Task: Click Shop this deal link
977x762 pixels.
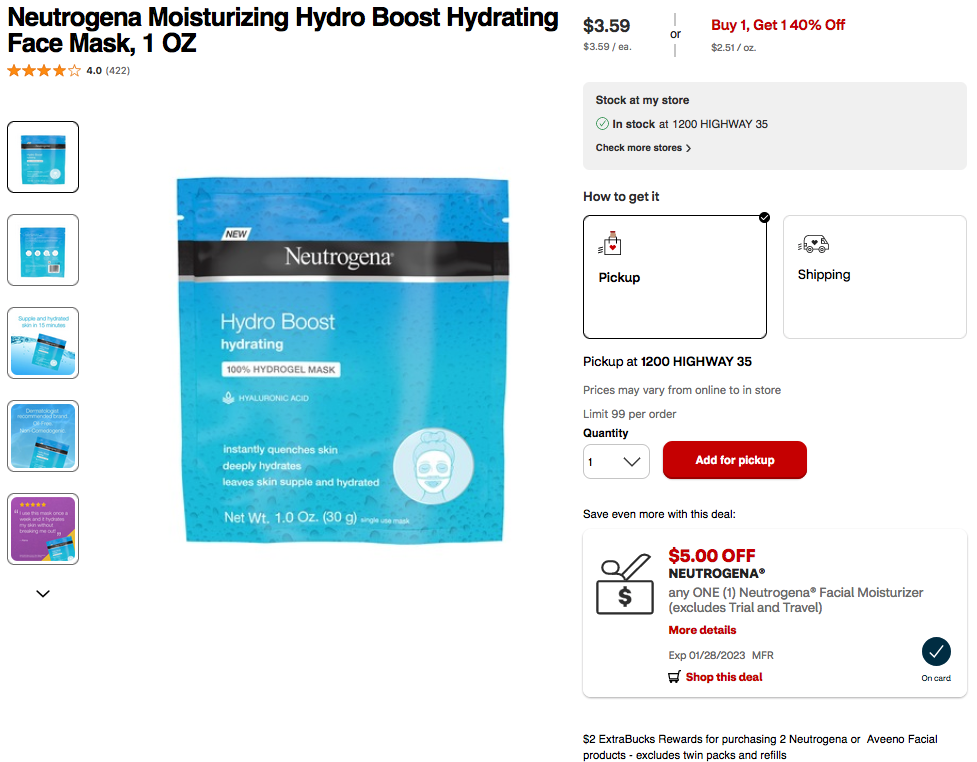Action: point(724,677)
